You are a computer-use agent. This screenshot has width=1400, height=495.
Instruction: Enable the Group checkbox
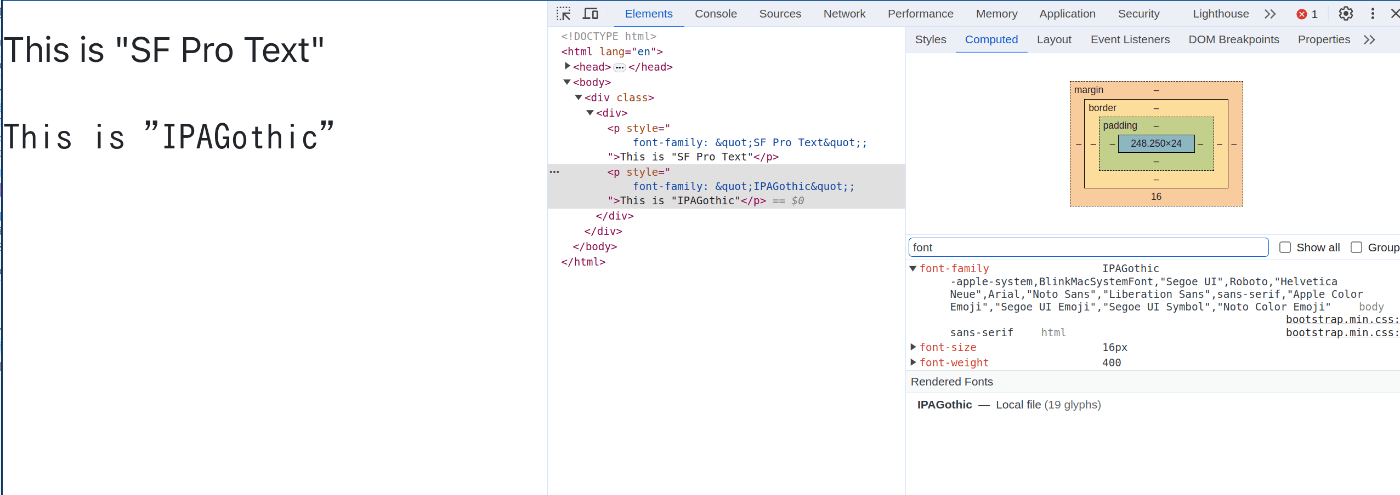1357,247
